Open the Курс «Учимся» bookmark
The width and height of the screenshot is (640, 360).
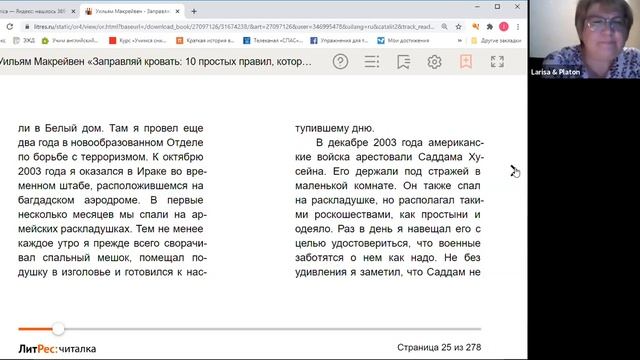tap(138, 40)
